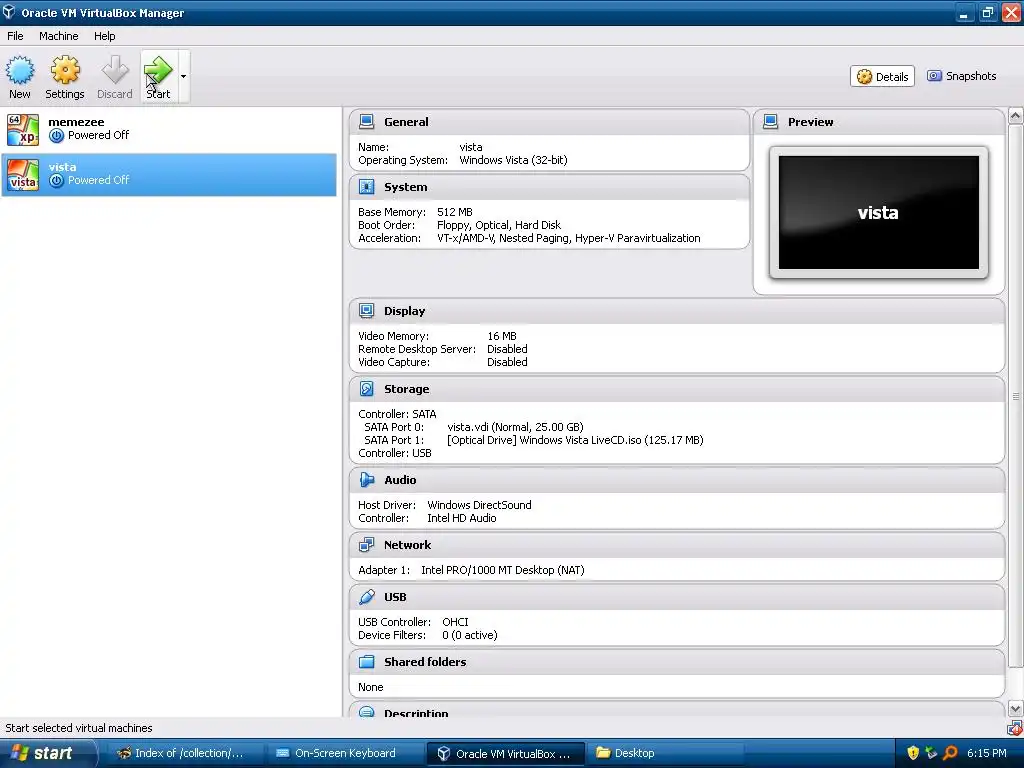The width and height of the screenshot is (1024, 768).
Task: Select the vista virtual machine entry
Action: [x=169, y=174]
